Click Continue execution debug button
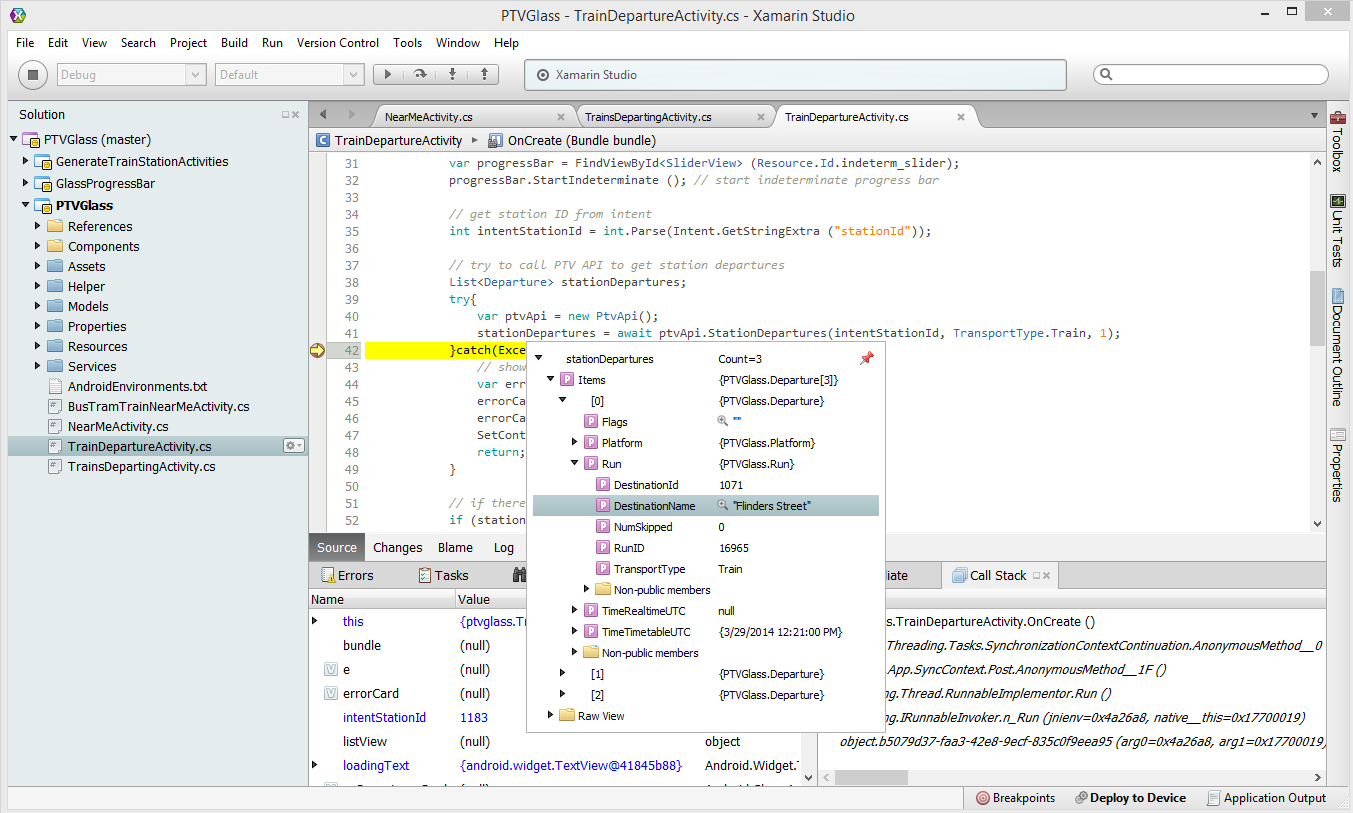The image size is (1353, 813). click(388, 74)
